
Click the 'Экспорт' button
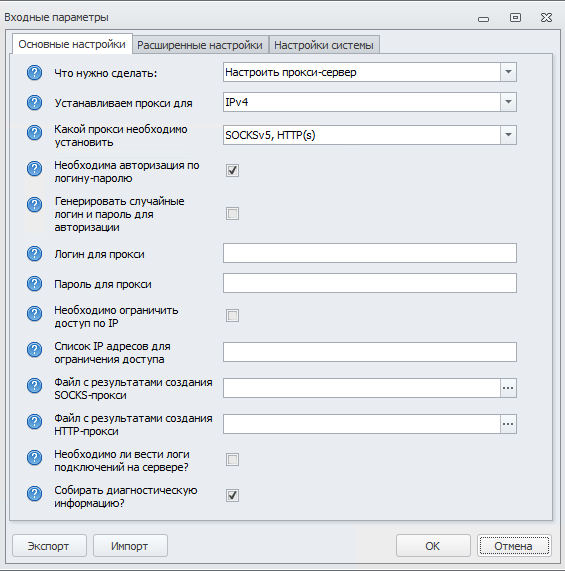50,546
